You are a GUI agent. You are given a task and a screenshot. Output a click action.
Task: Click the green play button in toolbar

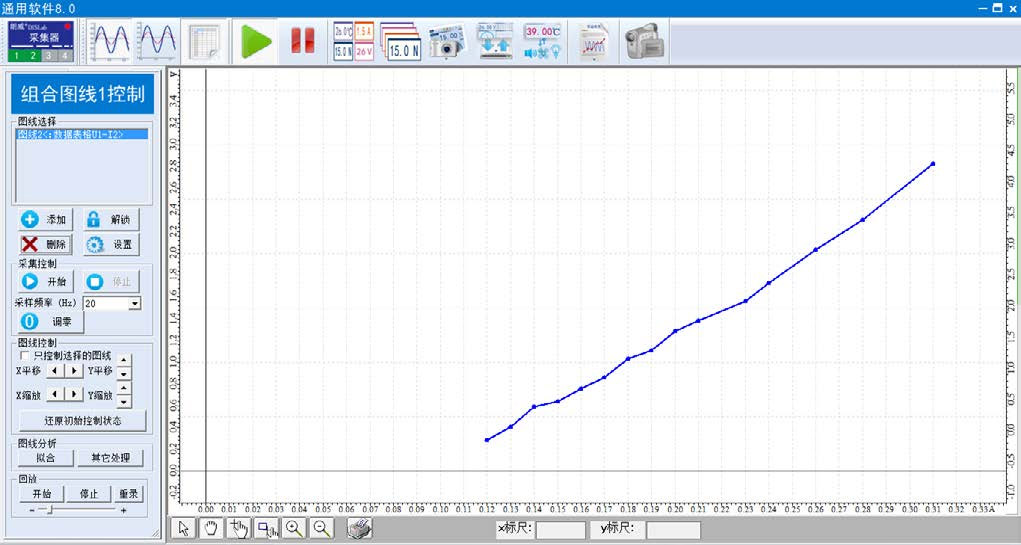(x=257, y=42)
